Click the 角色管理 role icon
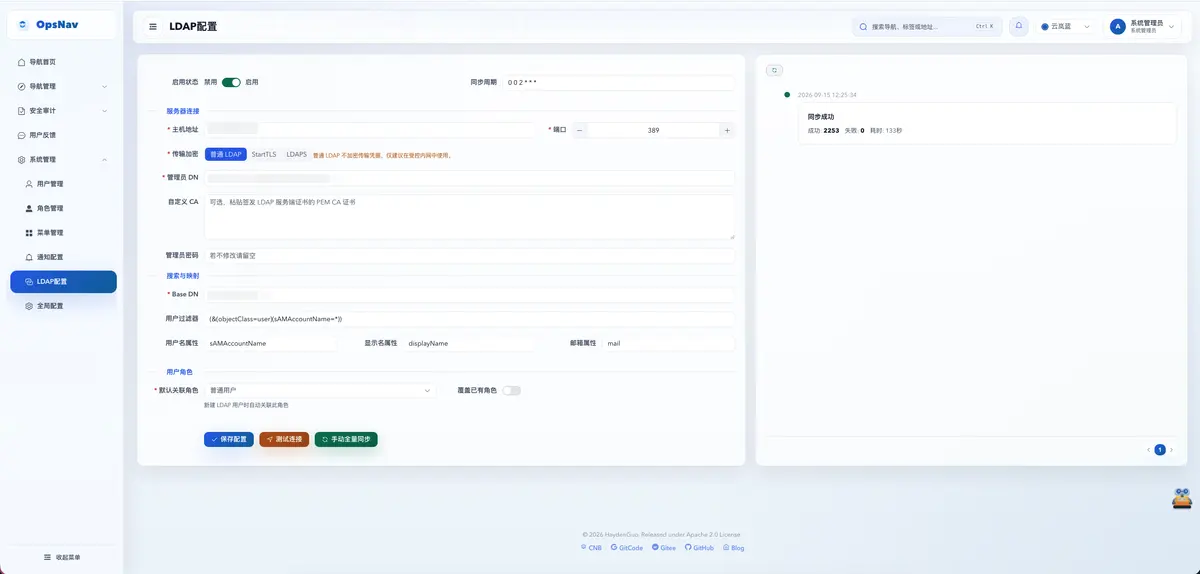This screenshot has height=574, width=1200. 29,208
